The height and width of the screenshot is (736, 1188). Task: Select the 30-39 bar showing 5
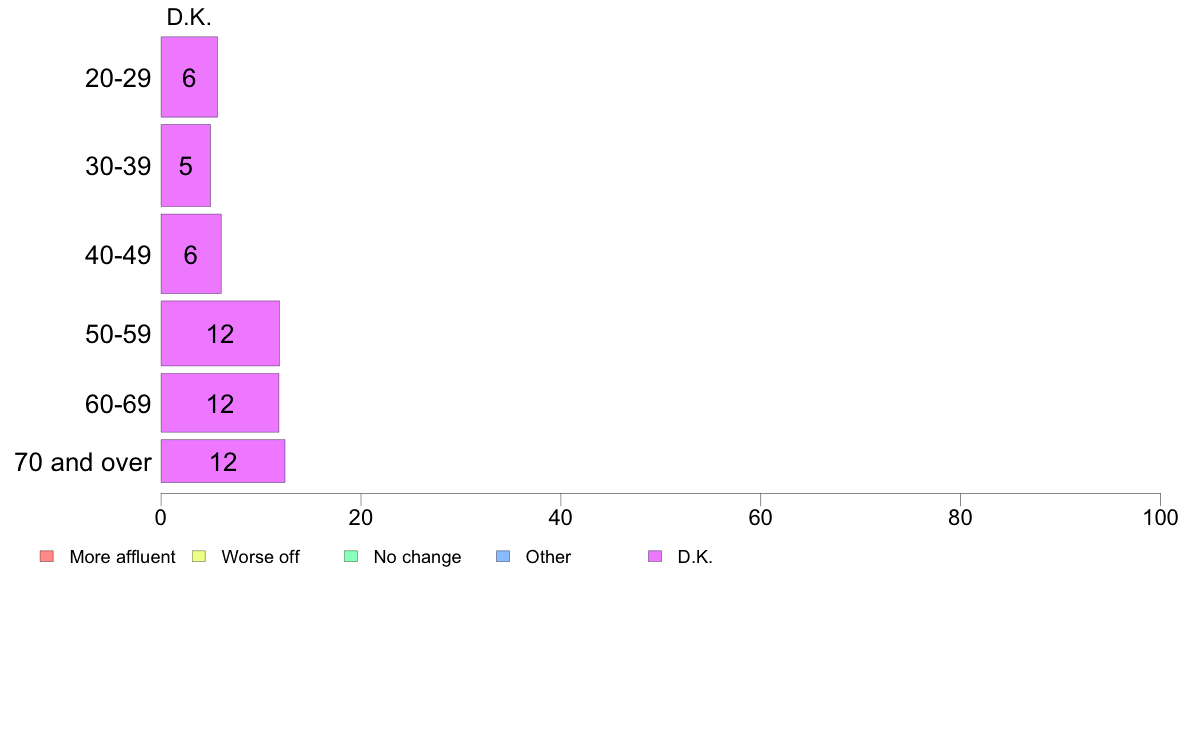click(186, 165)
